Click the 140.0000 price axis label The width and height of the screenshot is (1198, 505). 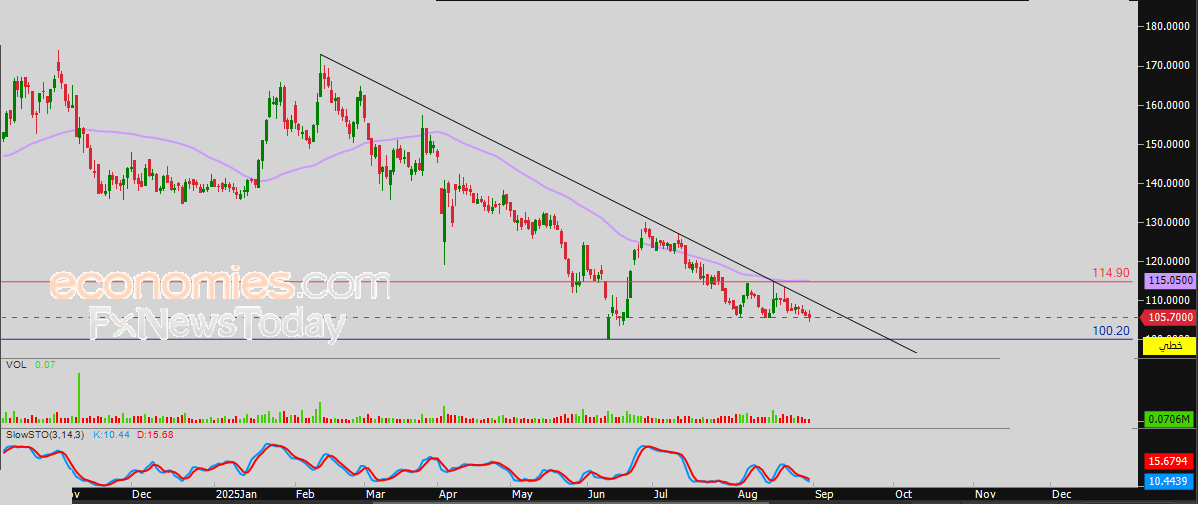[1167, 183]
